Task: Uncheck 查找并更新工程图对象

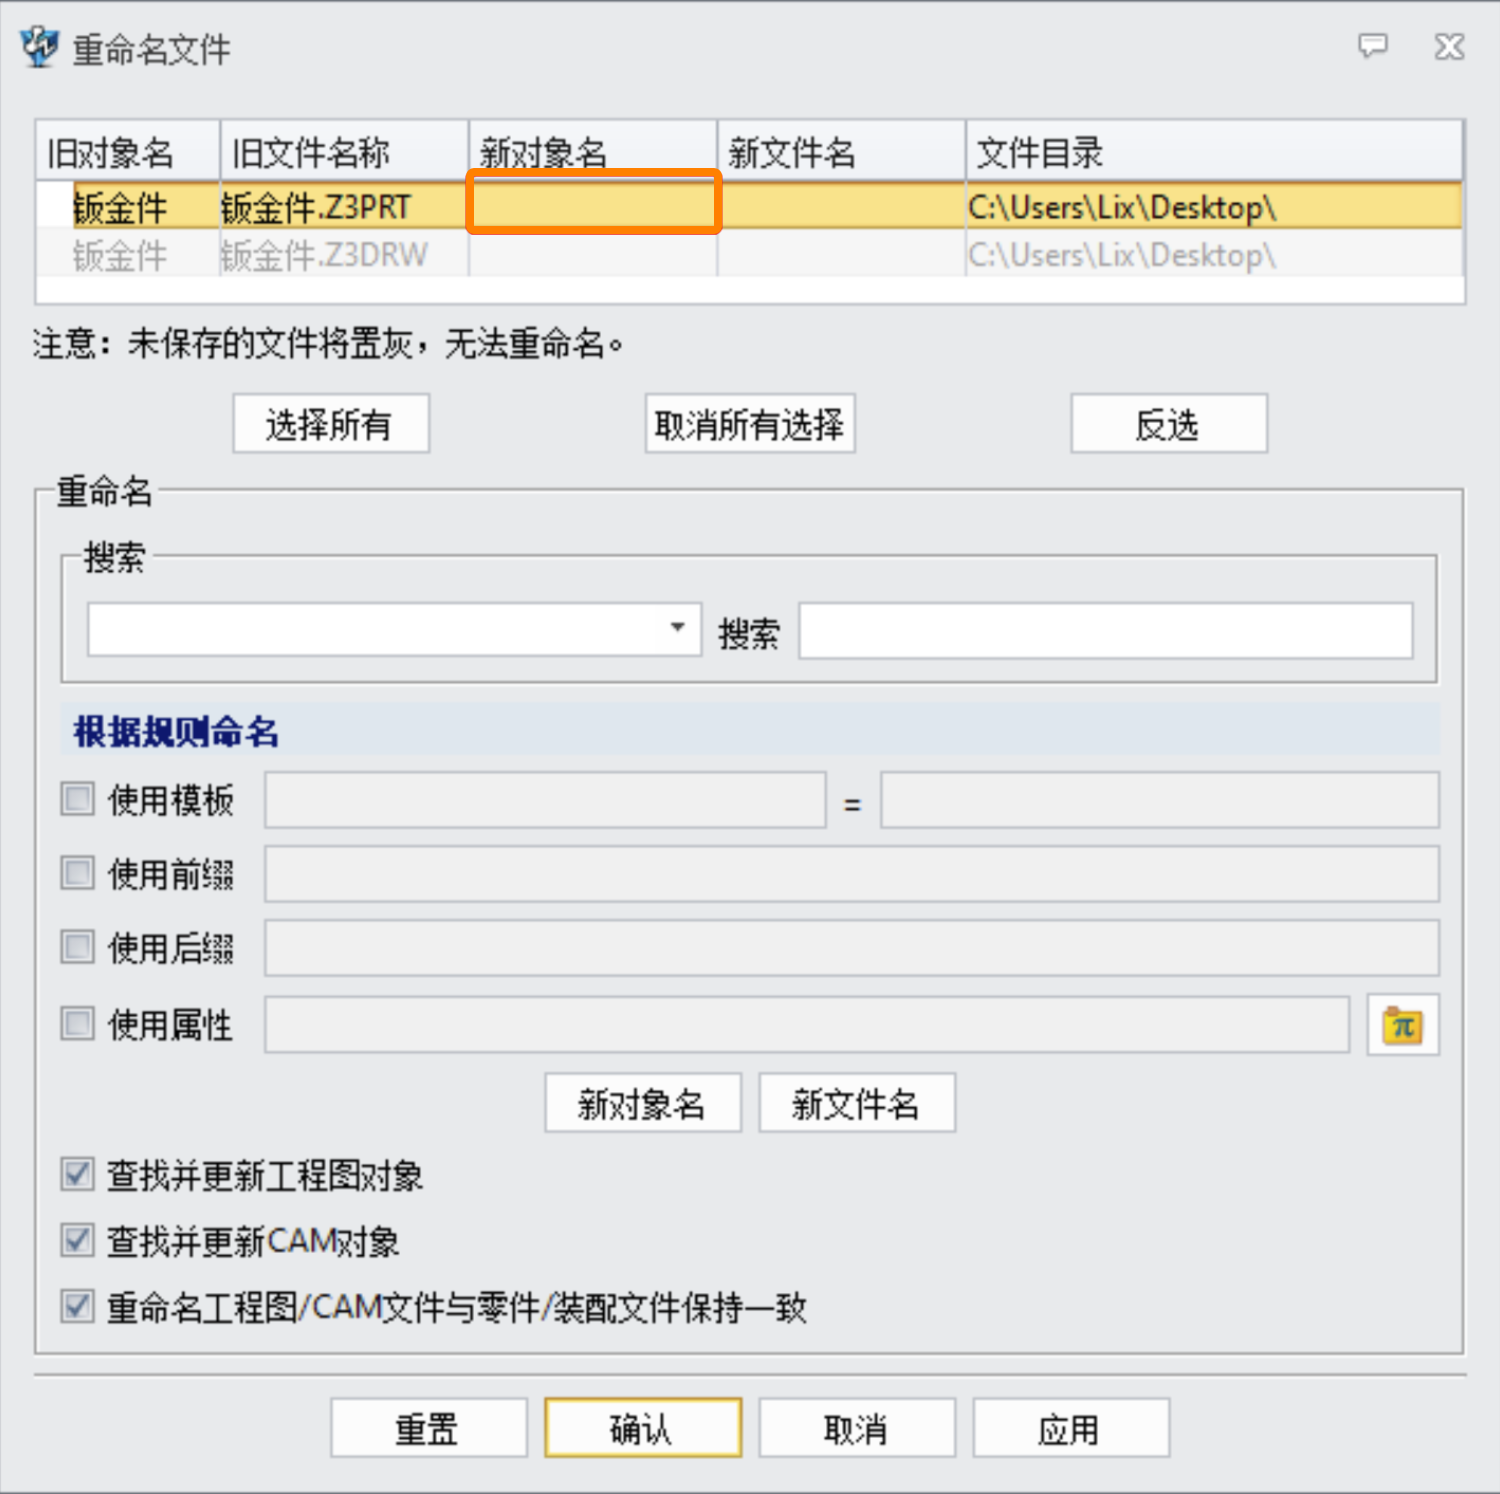Action: 77,1174
